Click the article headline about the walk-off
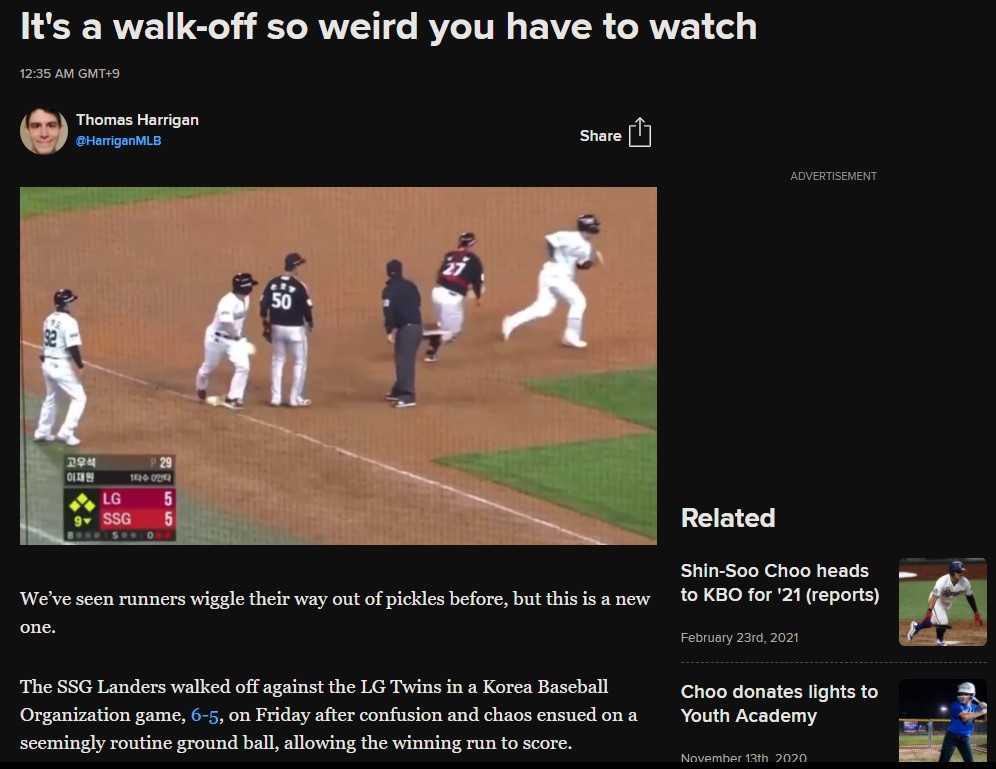Viewport: 996px width, 769px height. [388, 27]
